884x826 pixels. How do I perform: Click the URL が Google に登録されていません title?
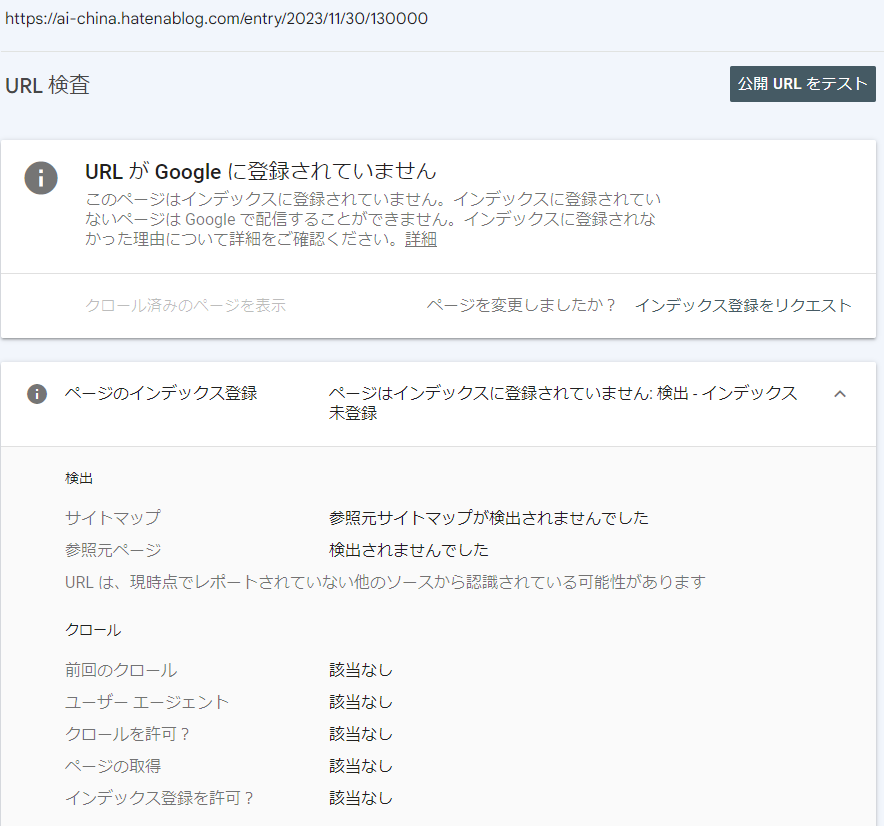coord(260,171)
